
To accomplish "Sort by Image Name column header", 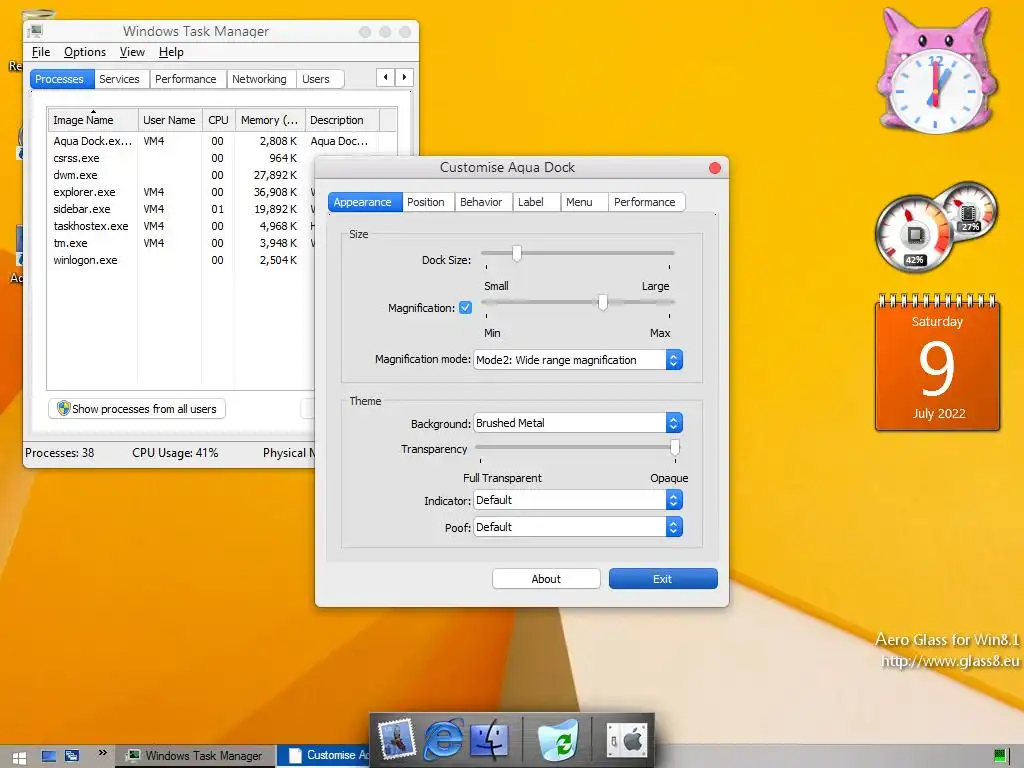I will [x=92, y=120].
